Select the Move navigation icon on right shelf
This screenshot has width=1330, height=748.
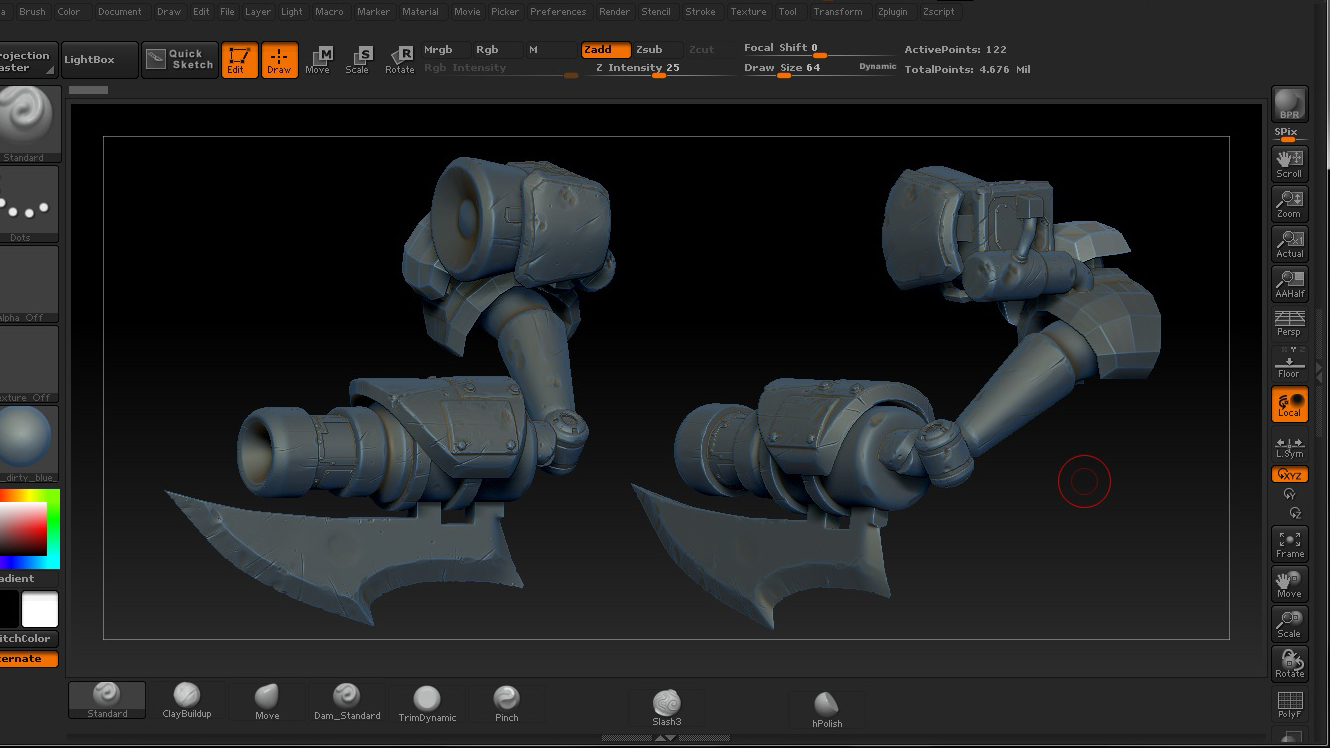pyautogui.click(x=1289, y=583)
